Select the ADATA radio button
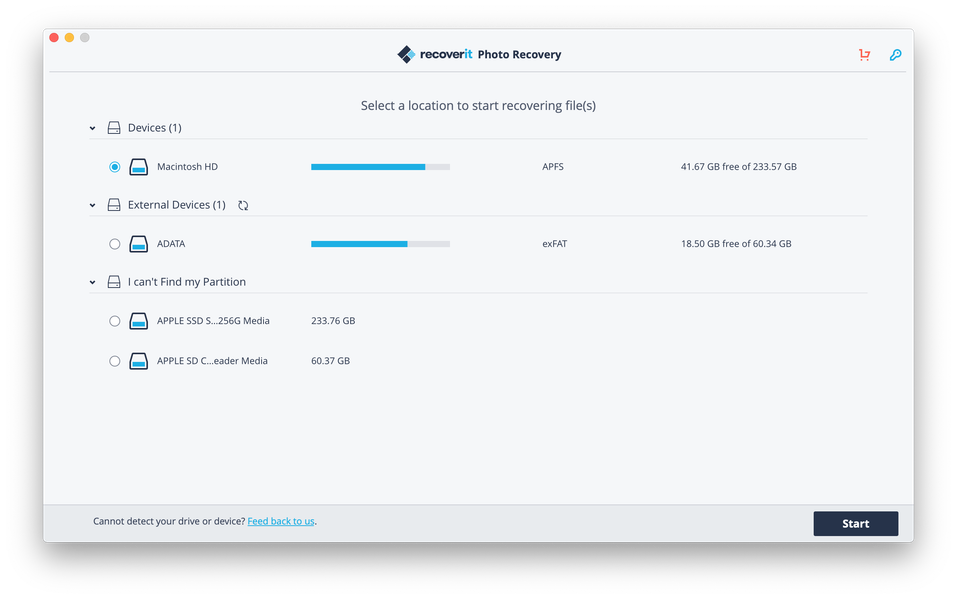Image resolution: width=957 pixels, height=599 pixels. pyautogui.click(x=115, y=244)
